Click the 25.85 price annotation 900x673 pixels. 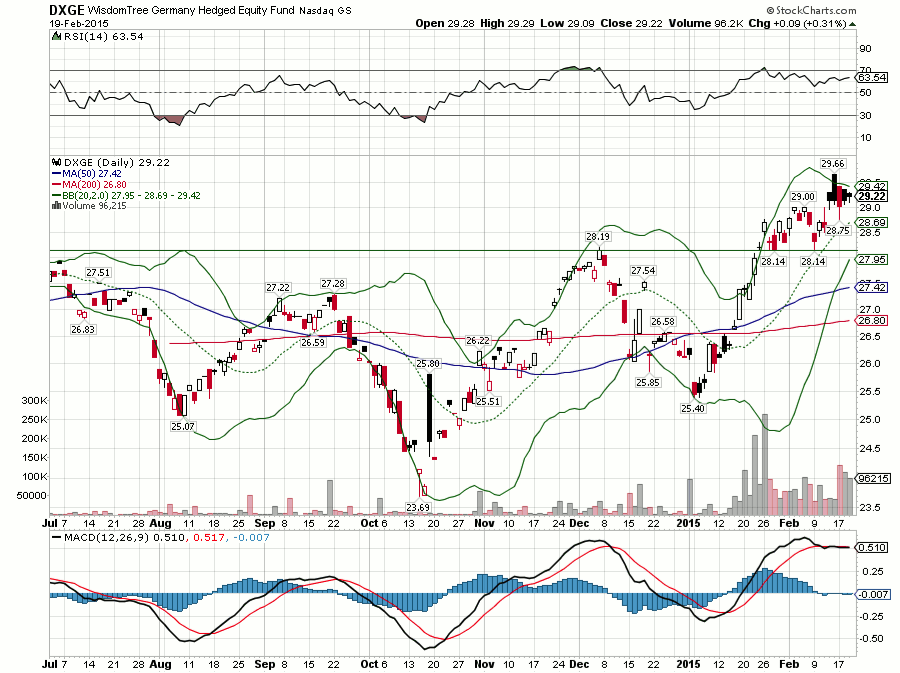[x=647, y=382]
